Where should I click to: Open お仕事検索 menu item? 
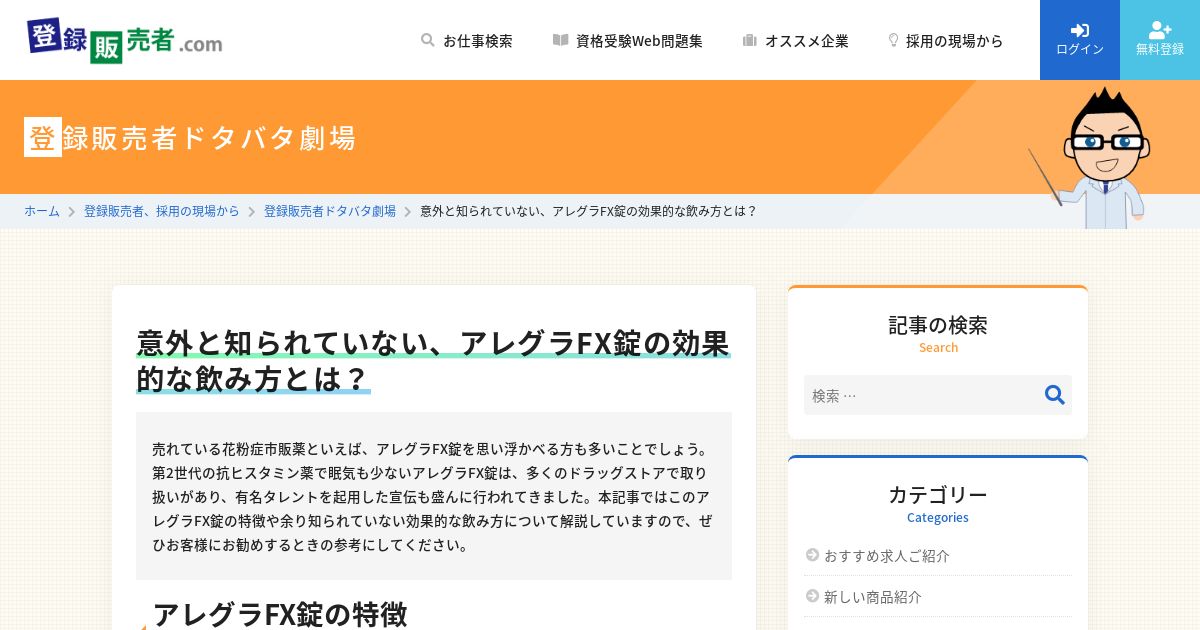coord(467,40)
